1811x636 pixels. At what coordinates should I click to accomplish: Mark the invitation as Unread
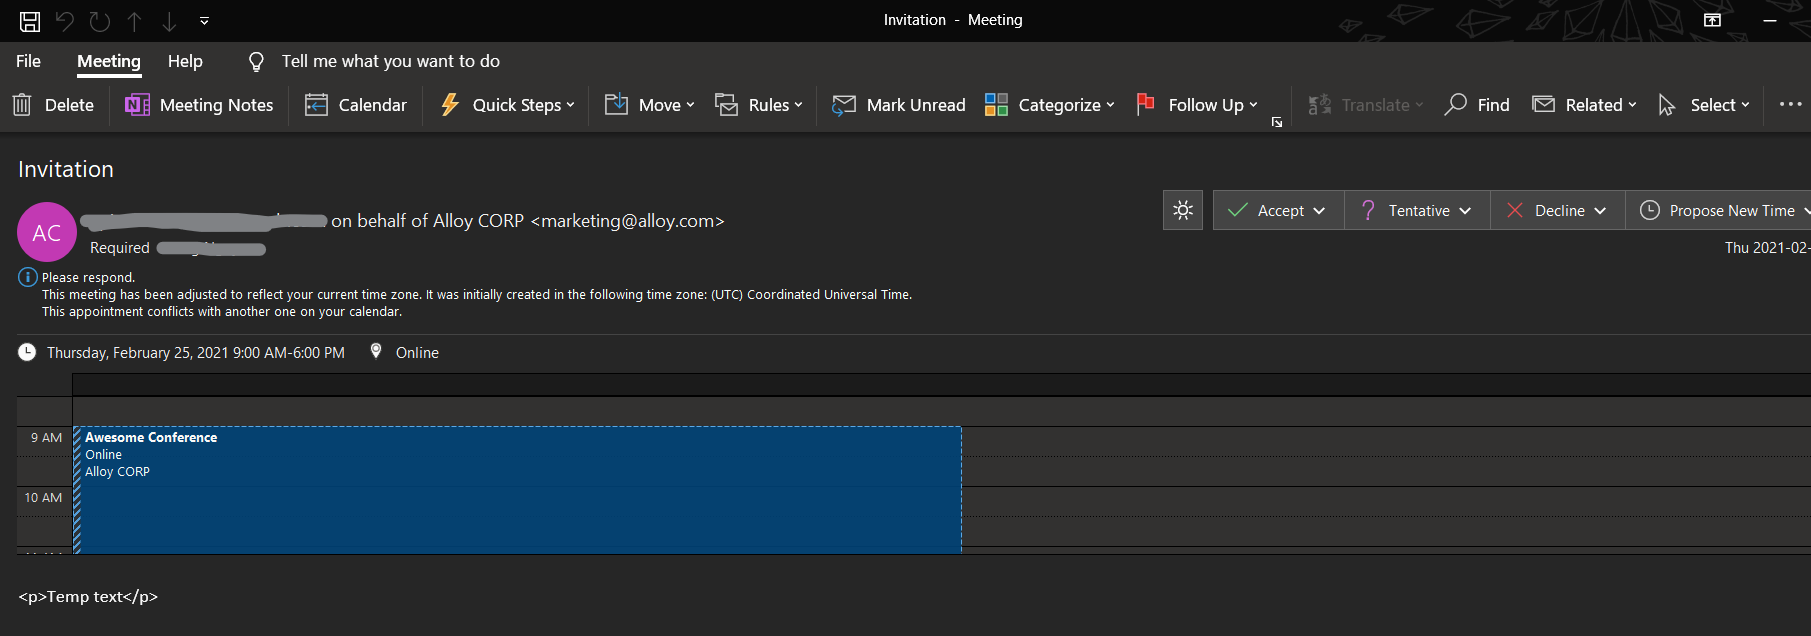[x=899, y=105]
